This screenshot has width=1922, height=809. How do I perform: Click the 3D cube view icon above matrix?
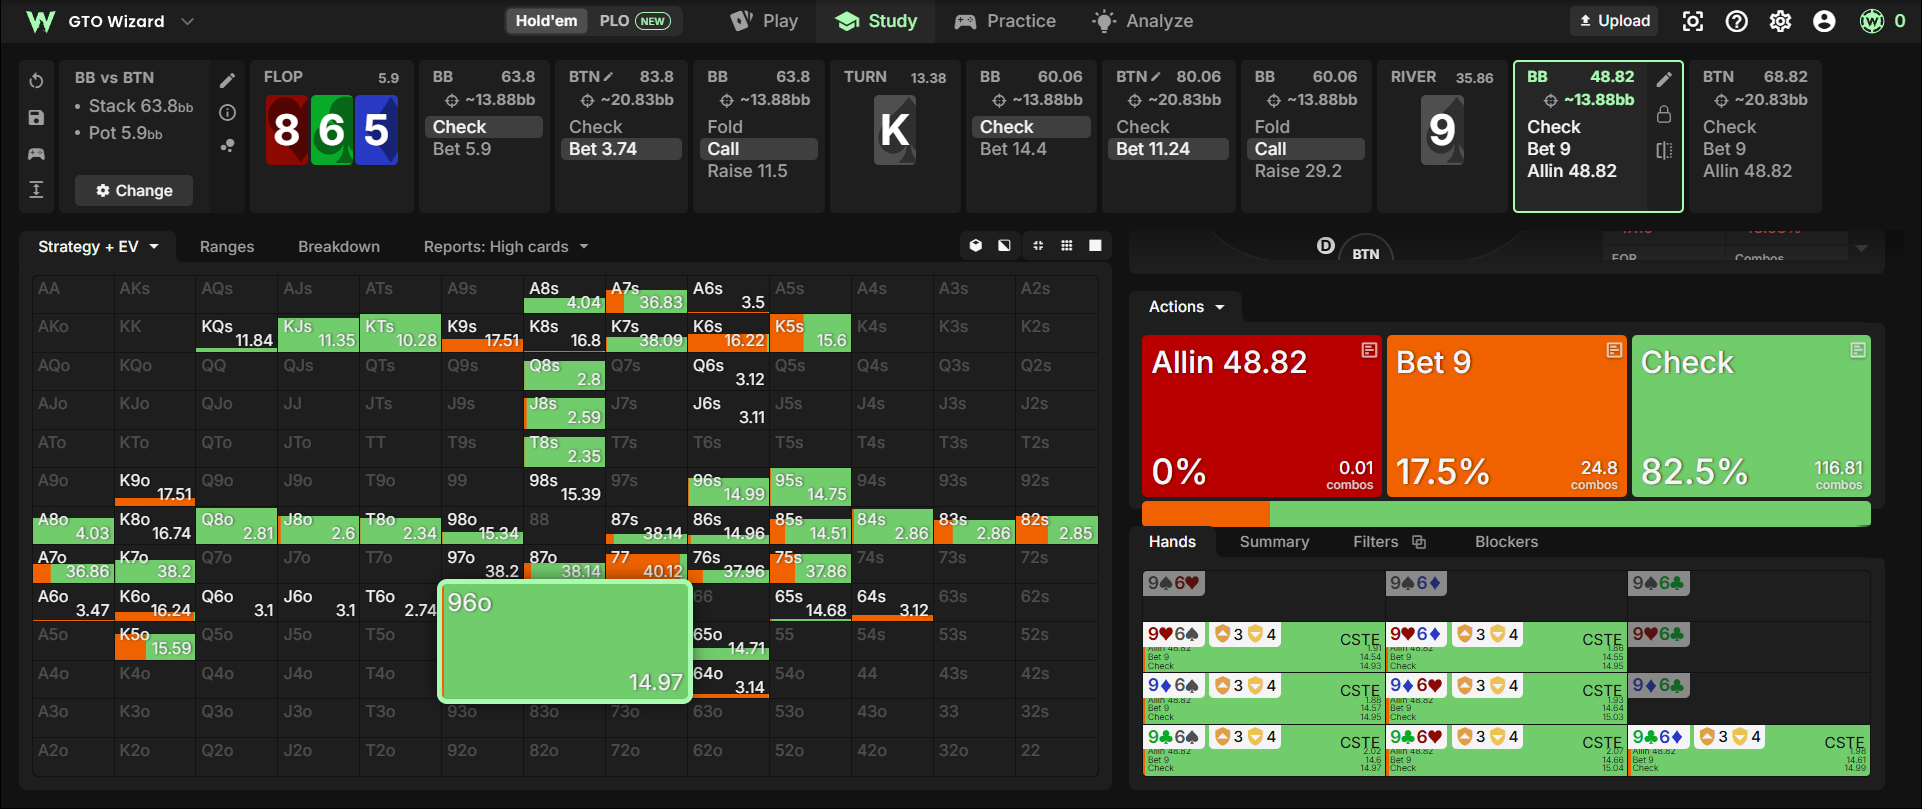coord(976,246)
